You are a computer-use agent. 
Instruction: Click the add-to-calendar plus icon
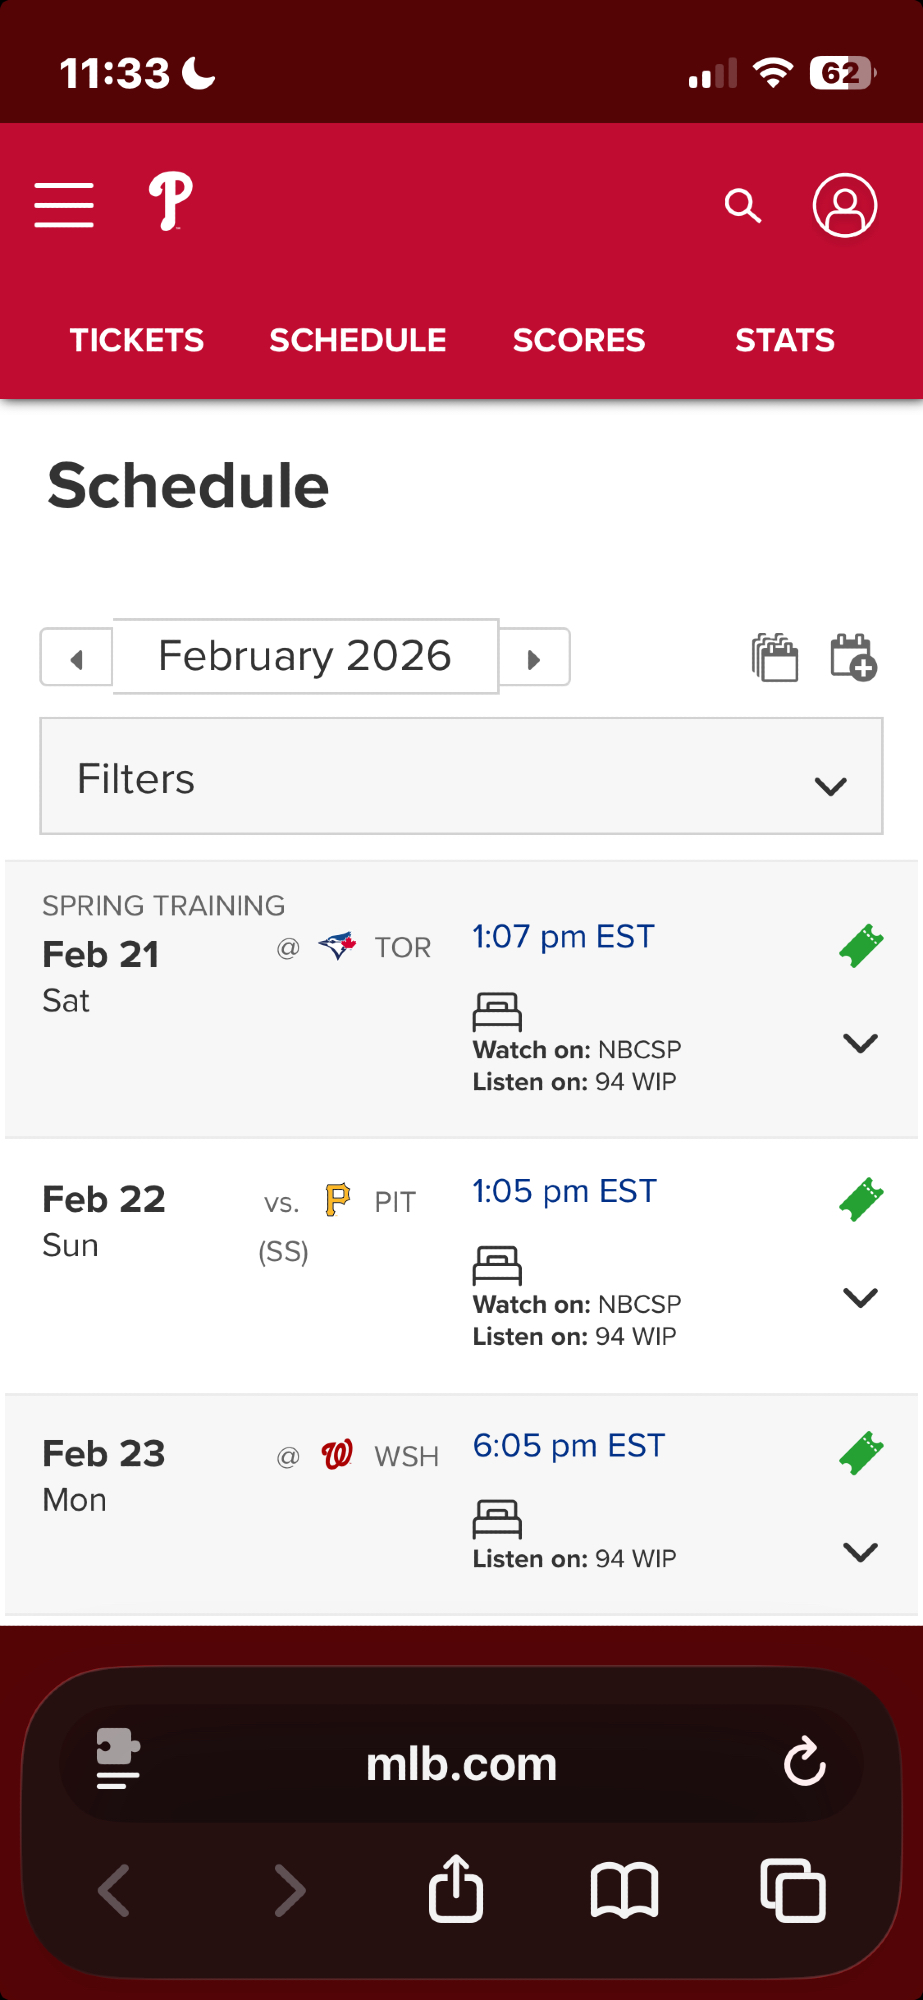(853, 658)
